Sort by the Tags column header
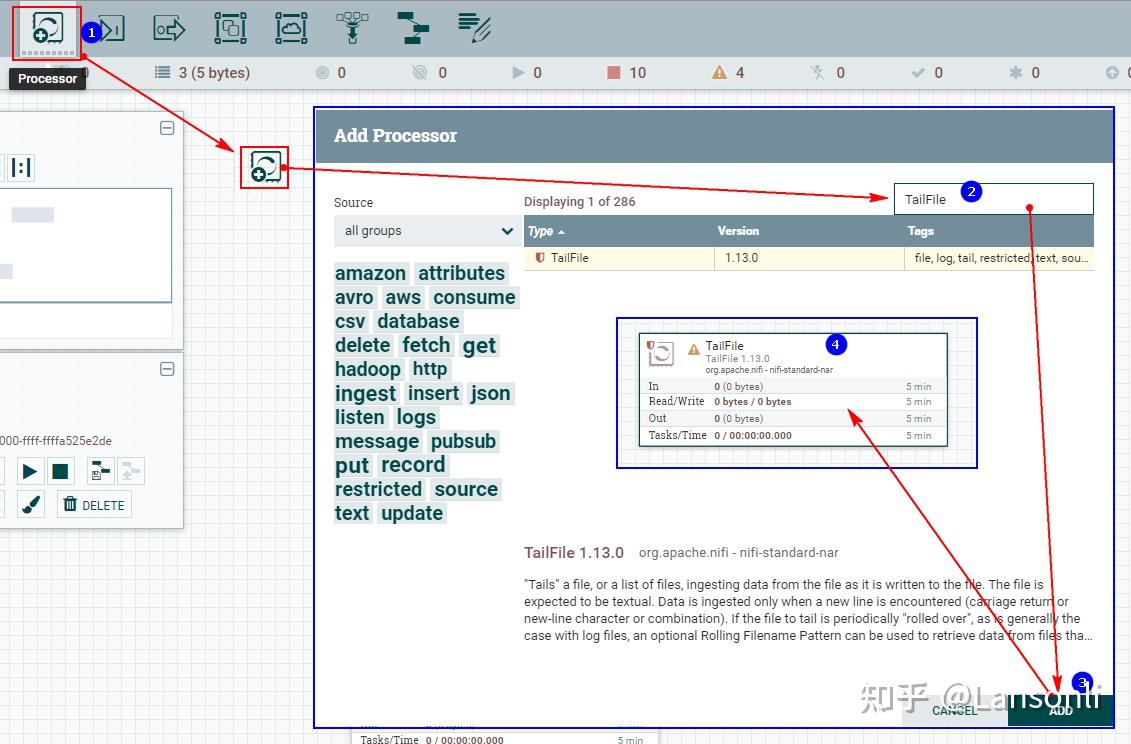Image resolution: width=1131 pixels, height=744 pixels. [x=920, y=231]
